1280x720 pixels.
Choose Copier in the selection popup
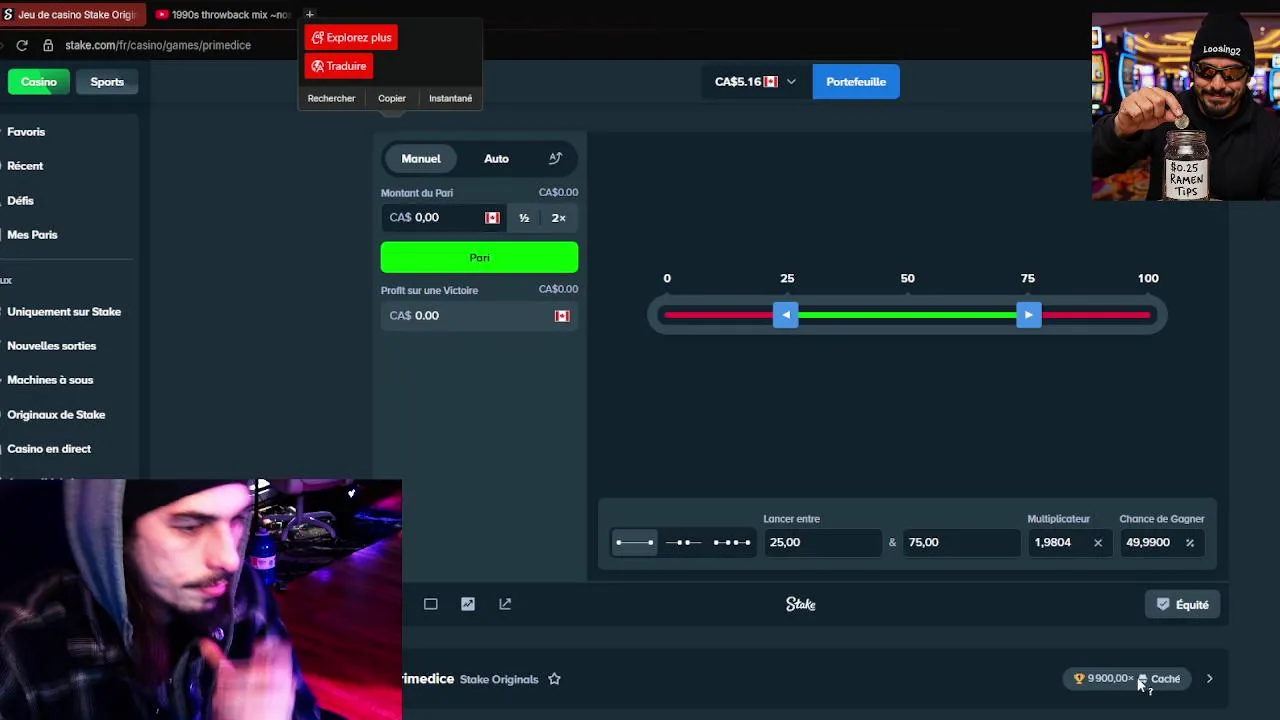pos(392,98)
